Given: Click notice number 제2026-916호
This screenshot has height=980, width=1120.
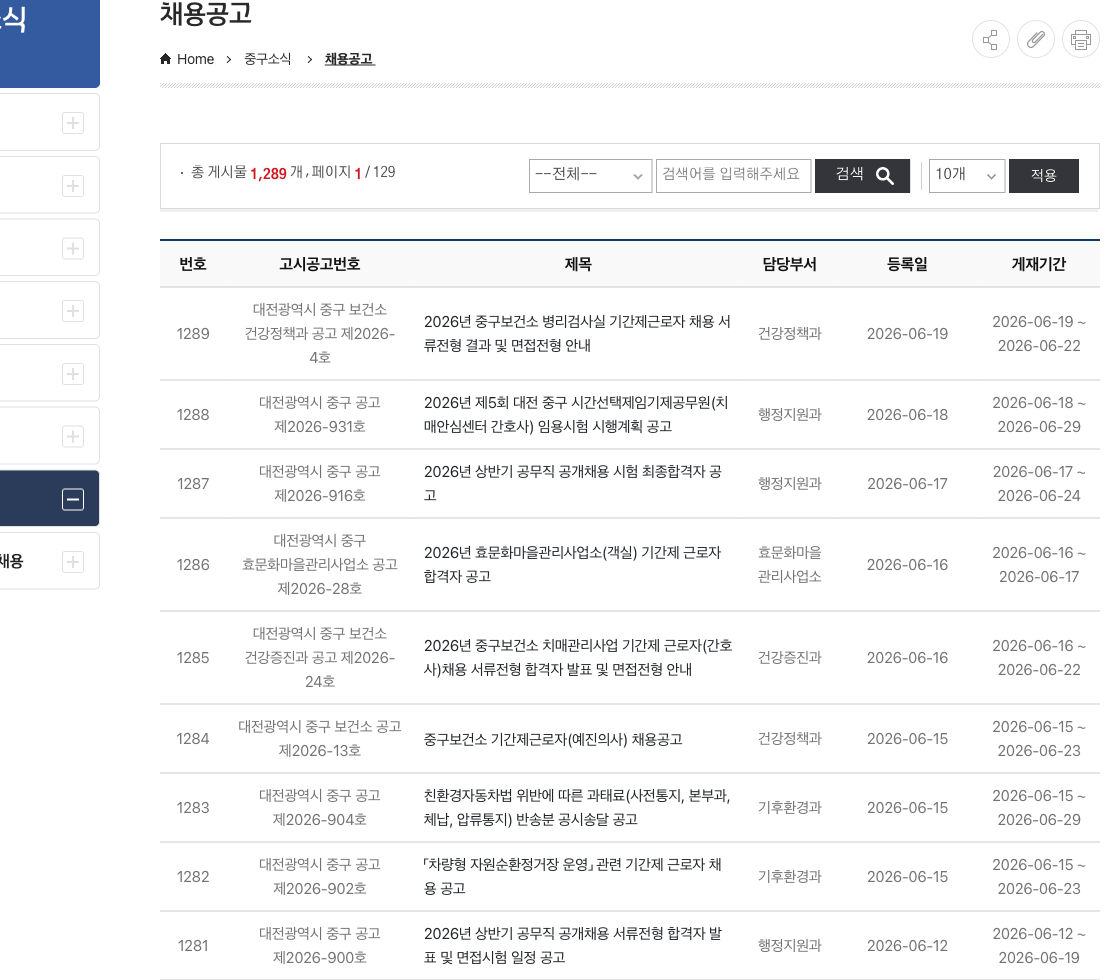Looking at the screenshot, I should pos(319,496).
